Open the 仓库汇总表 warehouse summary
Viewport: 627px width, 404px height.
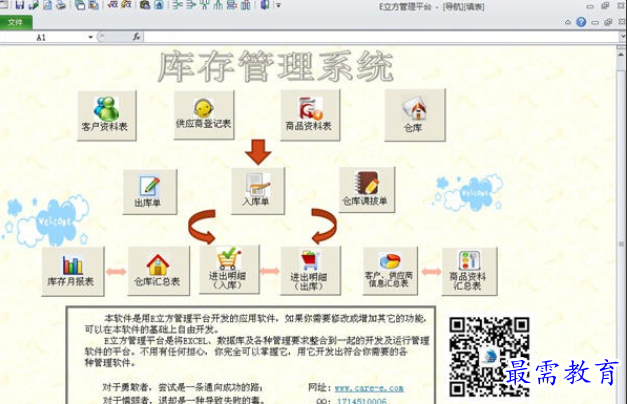[x=158, y=270]
